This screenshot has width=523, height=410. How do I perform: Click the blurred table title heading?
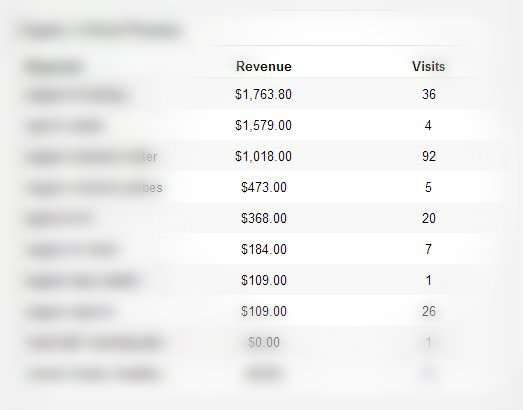[x=100, y=31]
